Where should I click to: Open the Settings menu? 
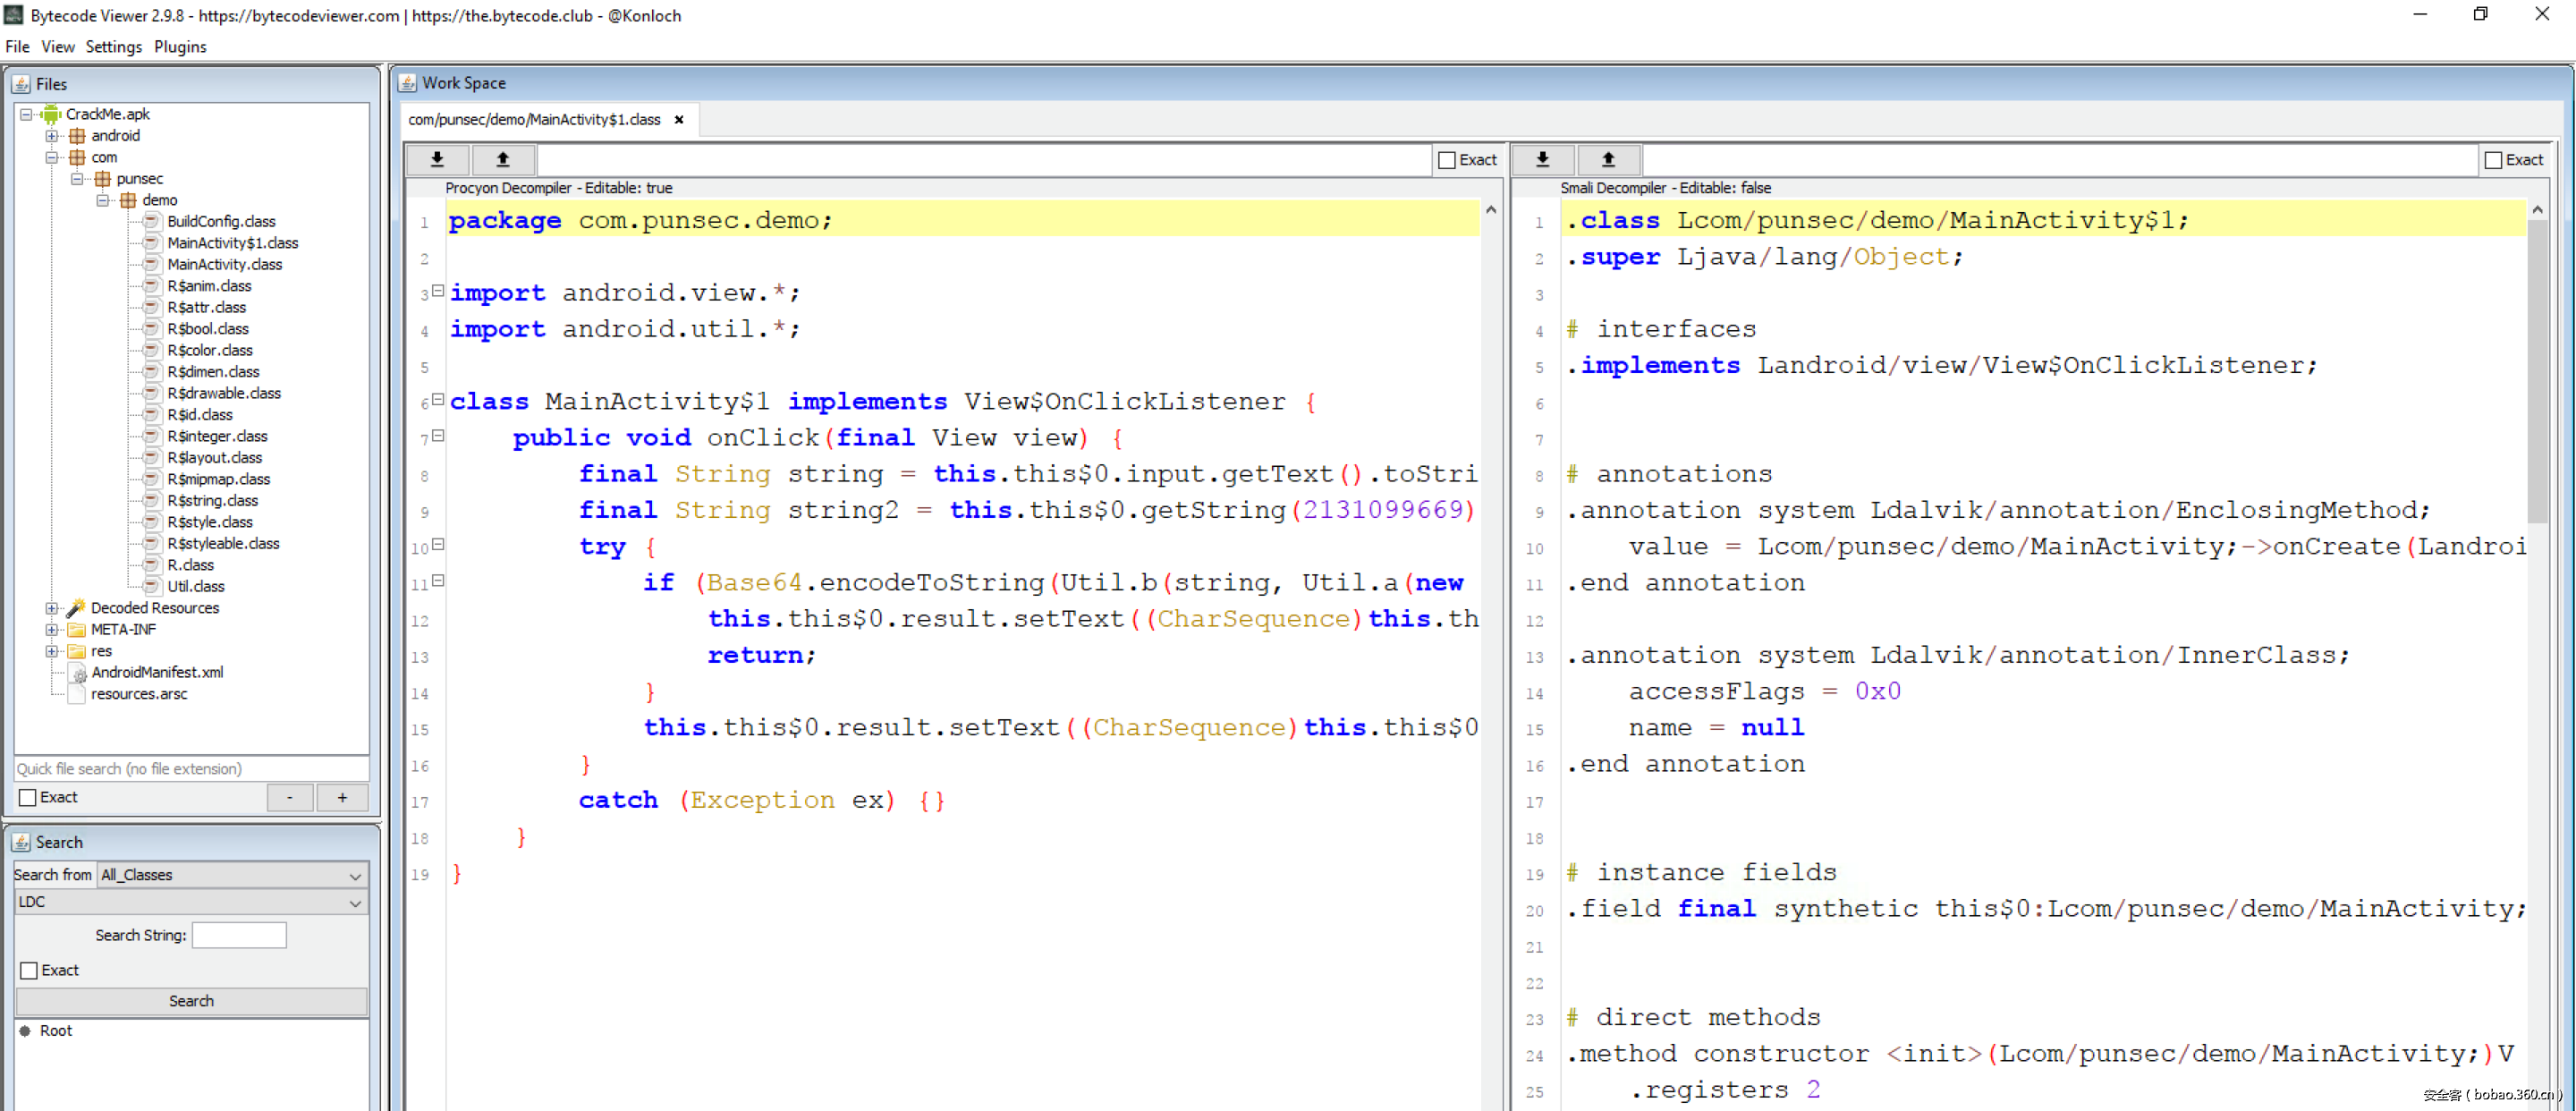pyautogui.click(x=113, y=47)
